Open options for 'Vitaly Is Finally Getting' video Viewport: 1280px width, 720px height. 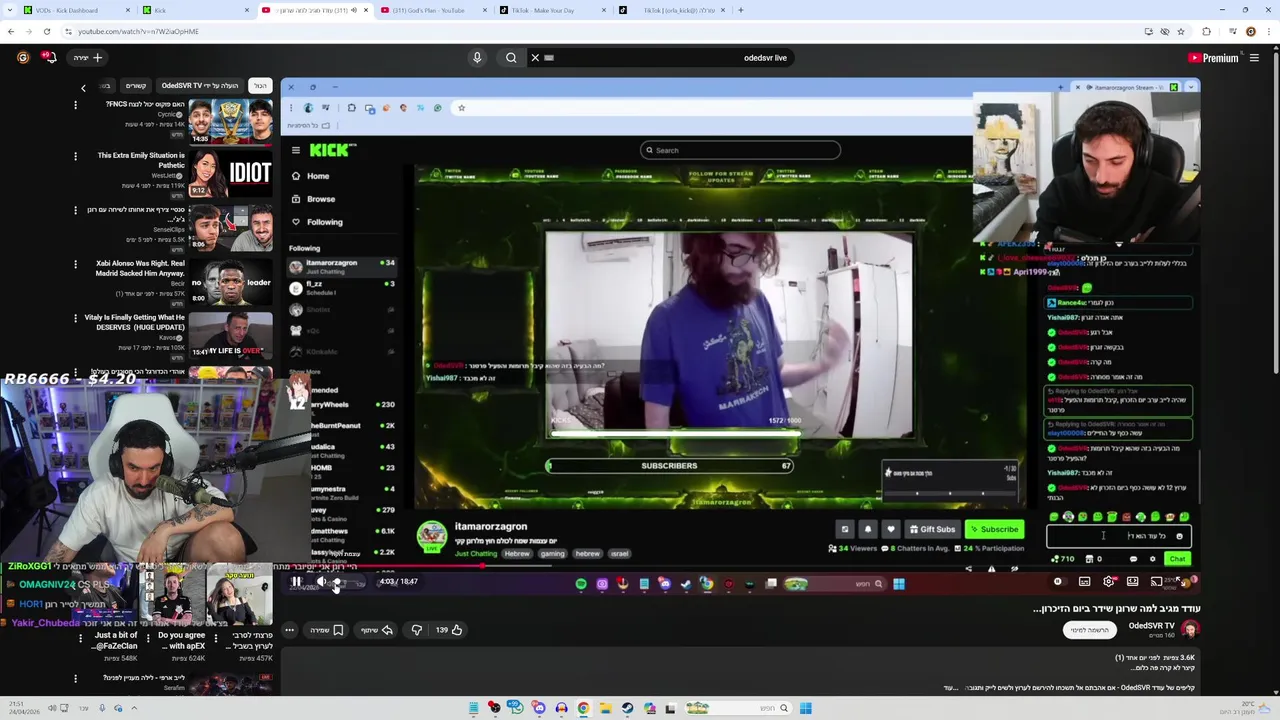[x=75, y=318]
